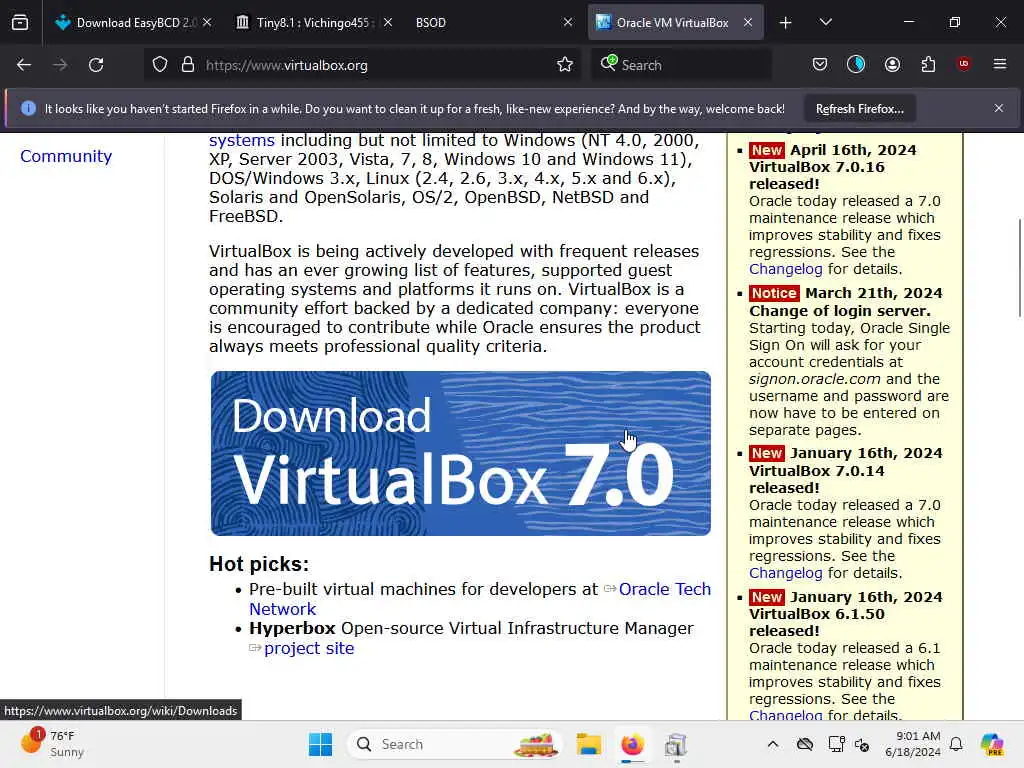1024x768 pixels.
Task: Open clock showing 9:01 AM 6/18/2024
Action: (912, 744)
